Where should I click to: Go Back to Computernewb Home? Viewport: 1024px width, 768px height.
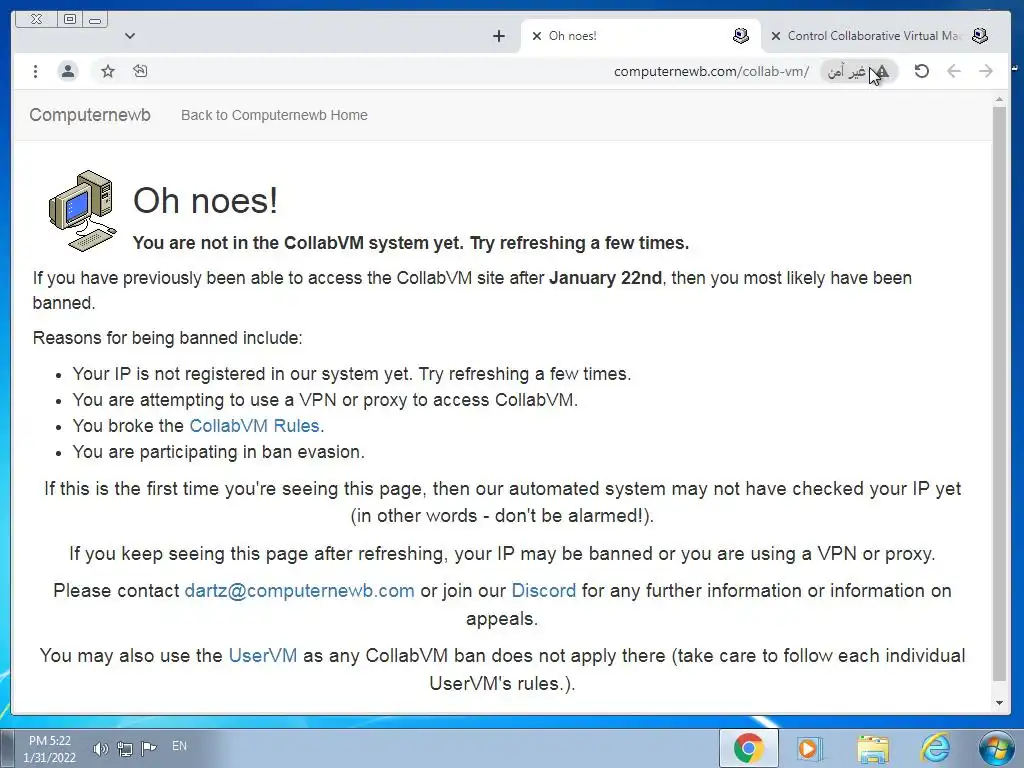pos(274,115)
